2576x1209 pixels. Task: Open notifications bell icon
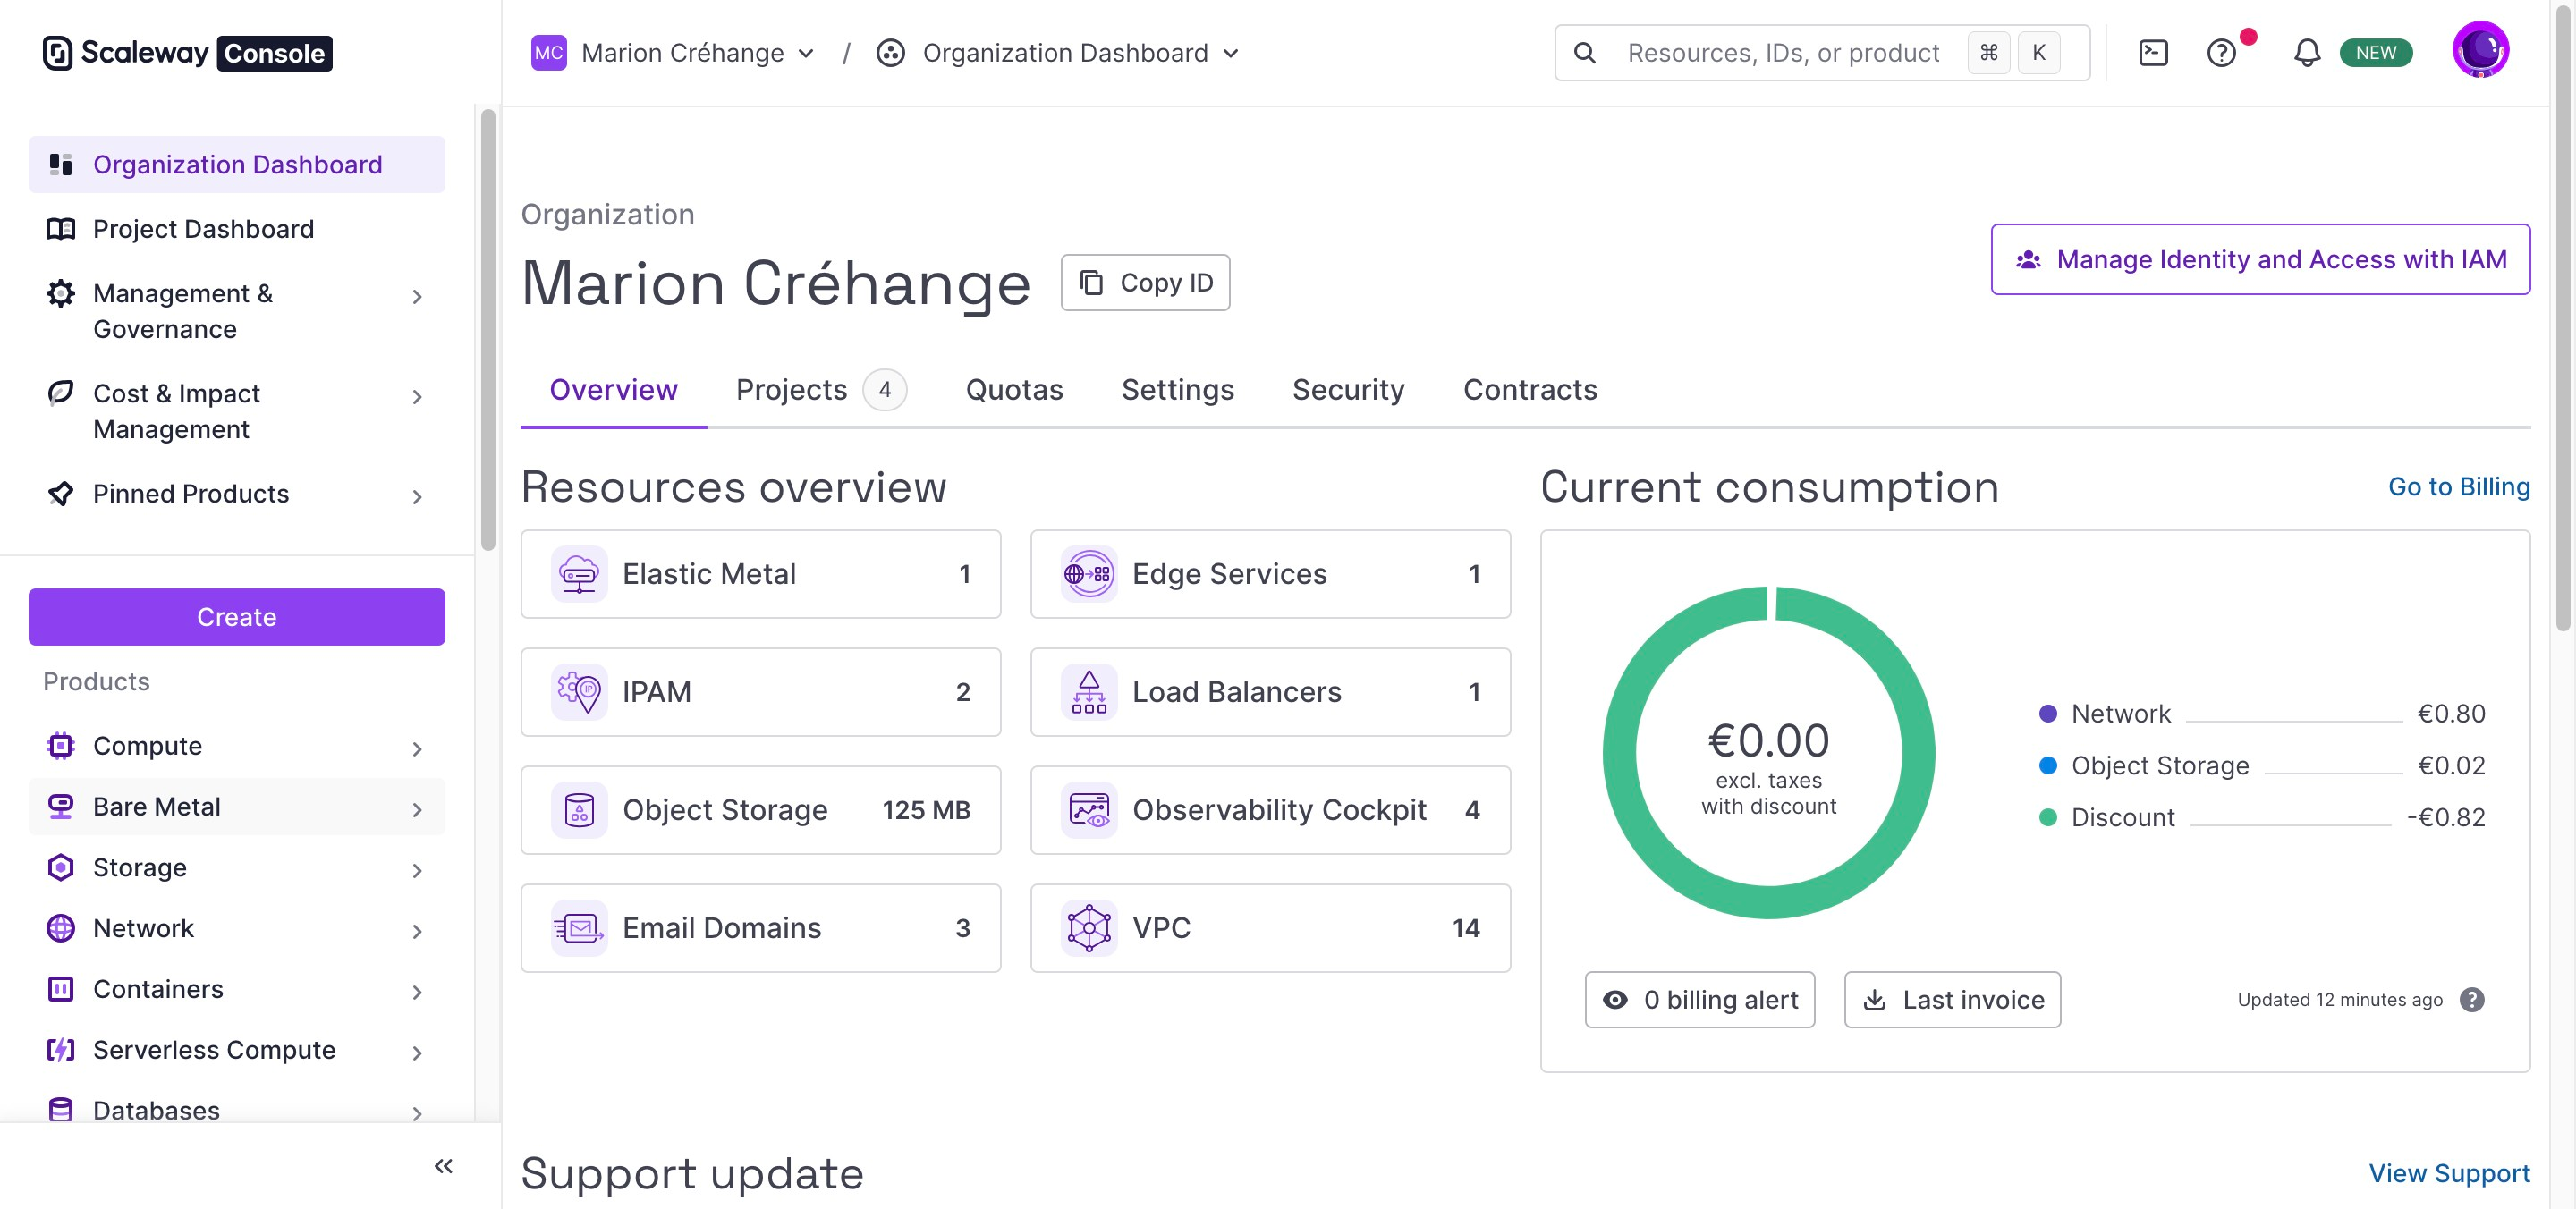[x=2306, y=53]
